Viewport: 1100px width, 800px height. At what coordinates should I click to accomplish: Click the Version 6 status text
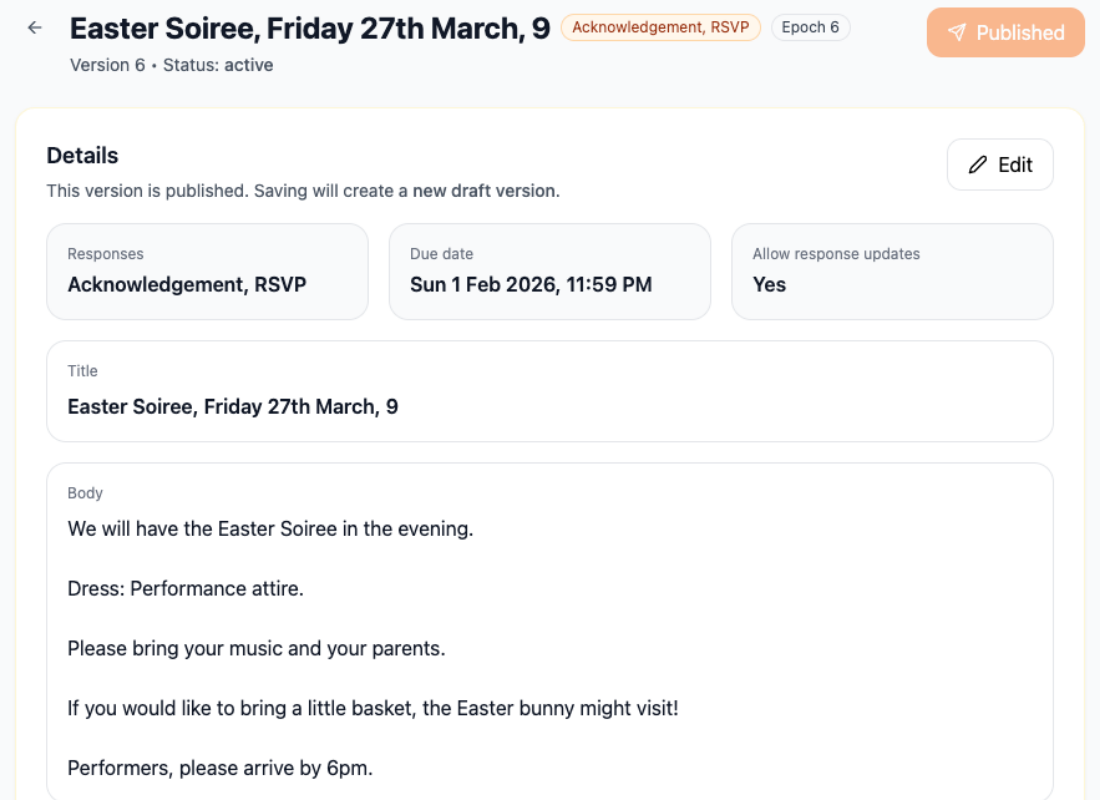click(107, 65)
